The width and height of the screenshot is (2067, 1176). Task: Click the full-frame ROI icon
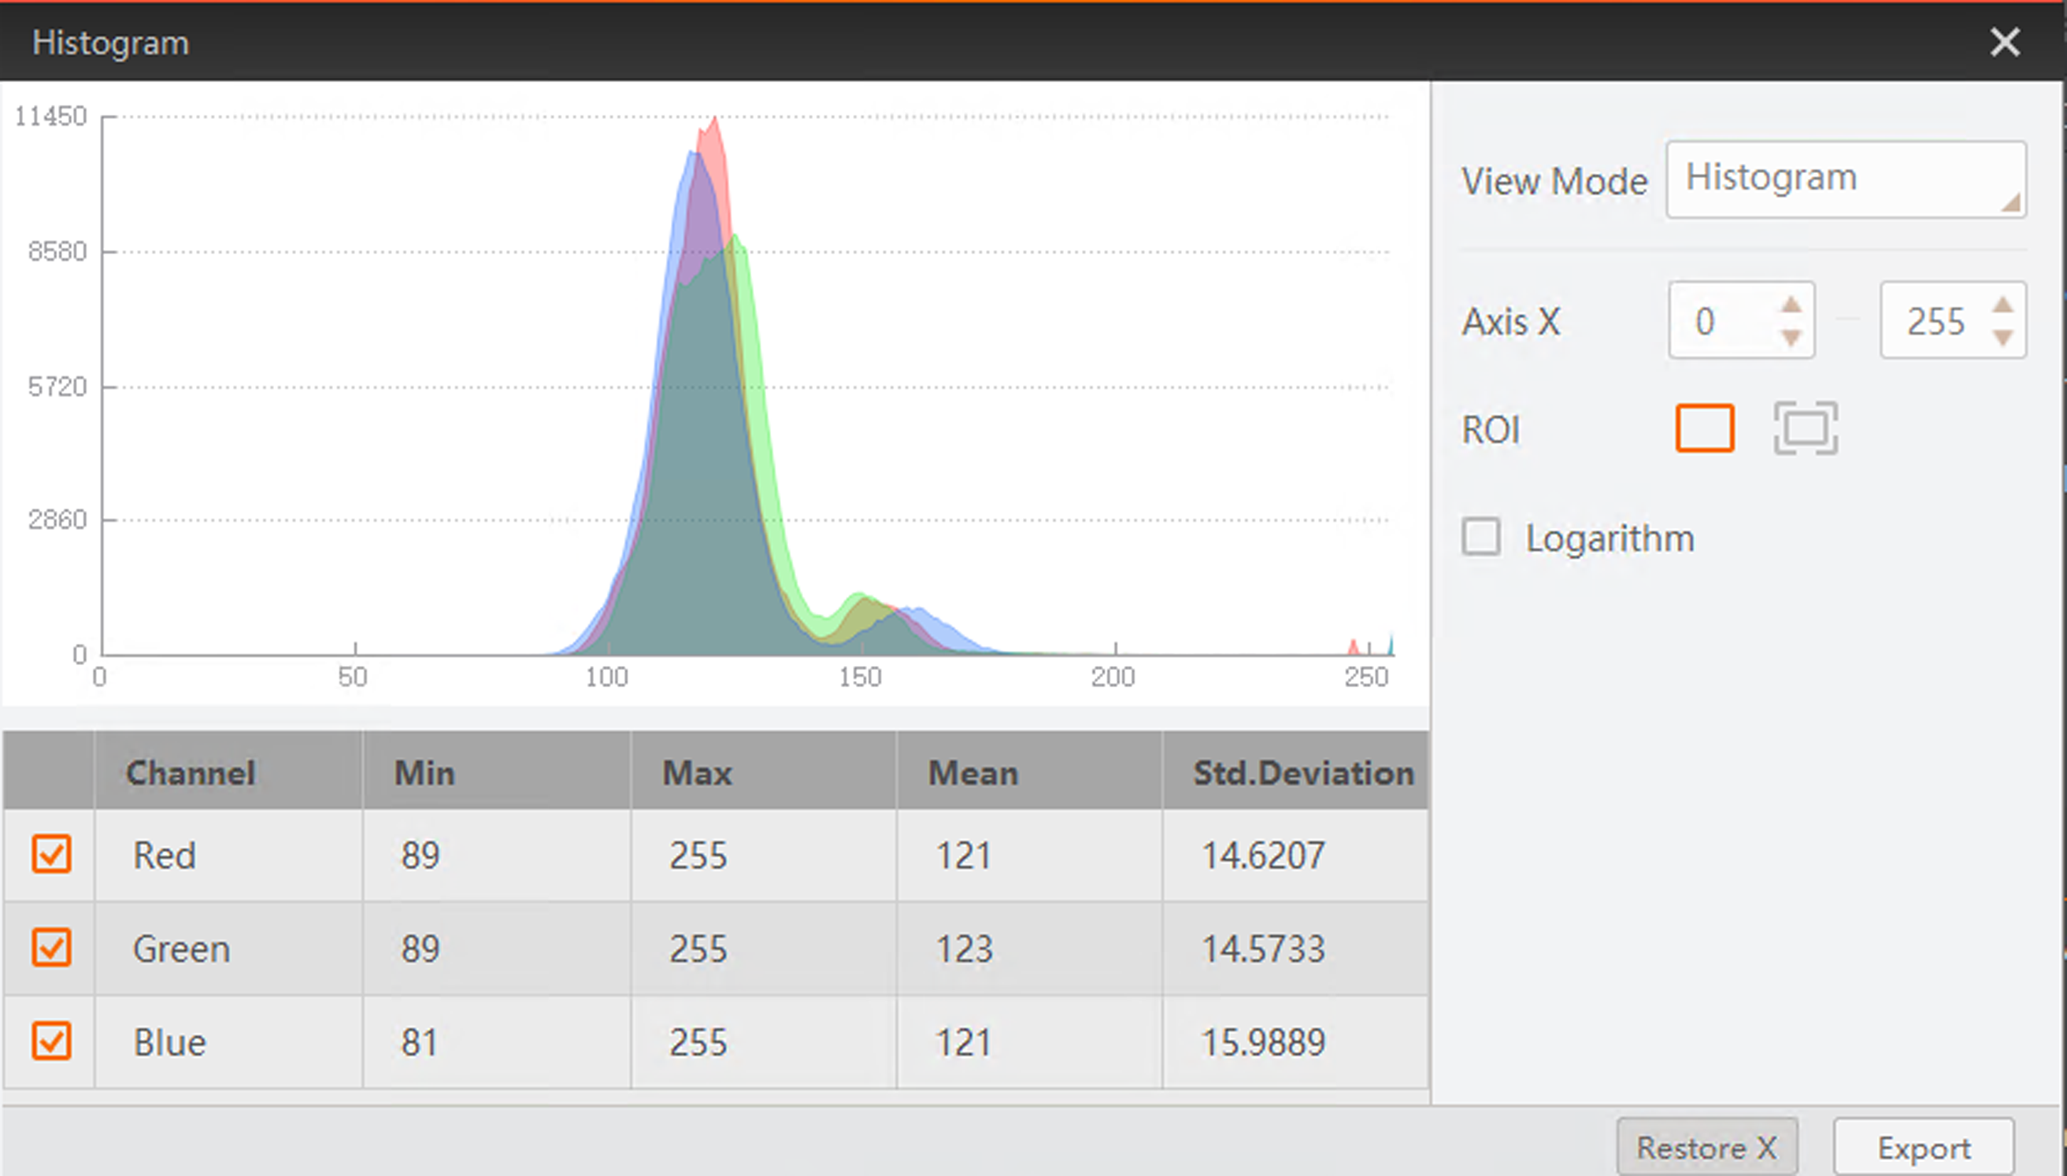pos(1805,429)
